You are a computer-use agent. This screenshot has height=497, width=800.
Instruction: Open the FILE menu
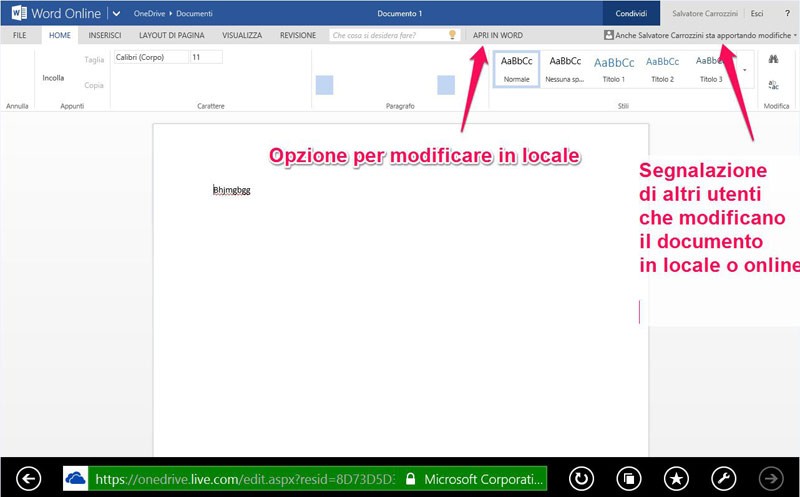pos(19,35)
